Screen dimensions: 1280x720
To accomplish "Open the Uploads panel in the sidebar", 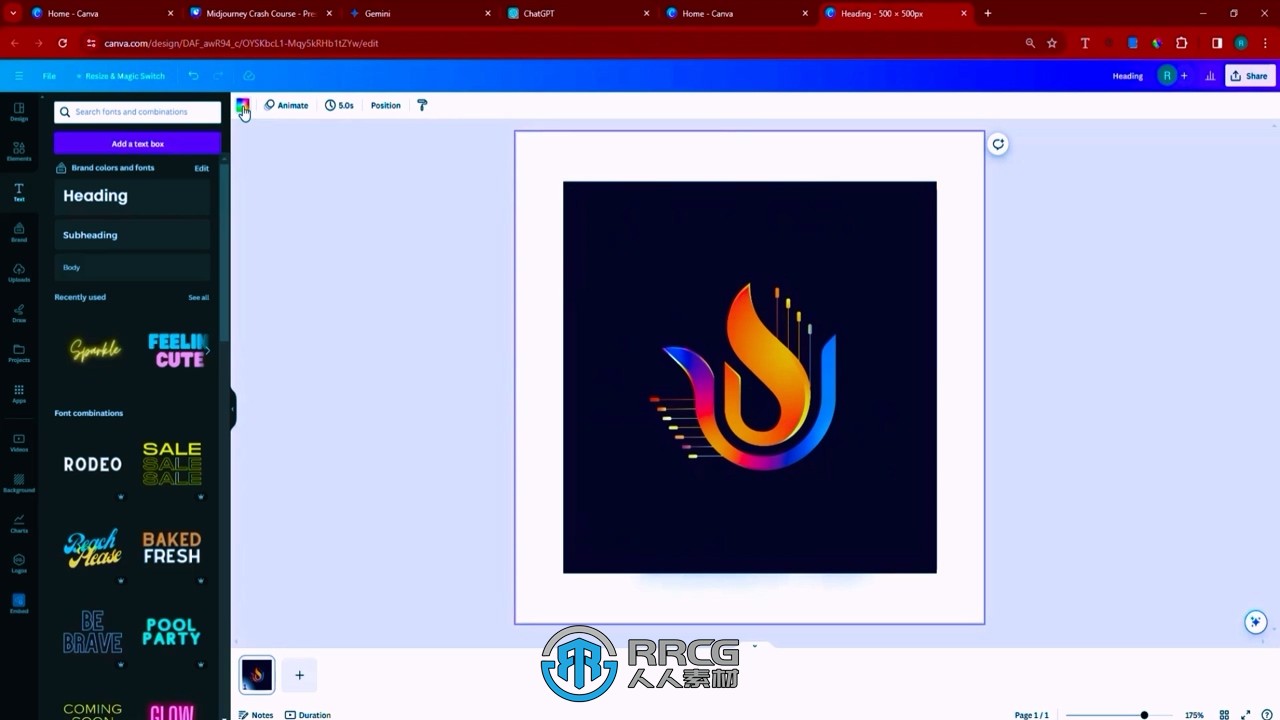I will (19, 272).
